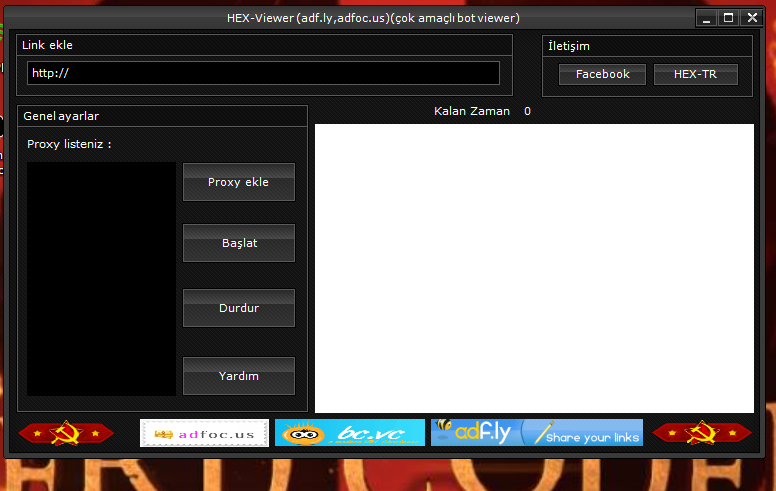Stop the bot with Durdur

[238, 308]
